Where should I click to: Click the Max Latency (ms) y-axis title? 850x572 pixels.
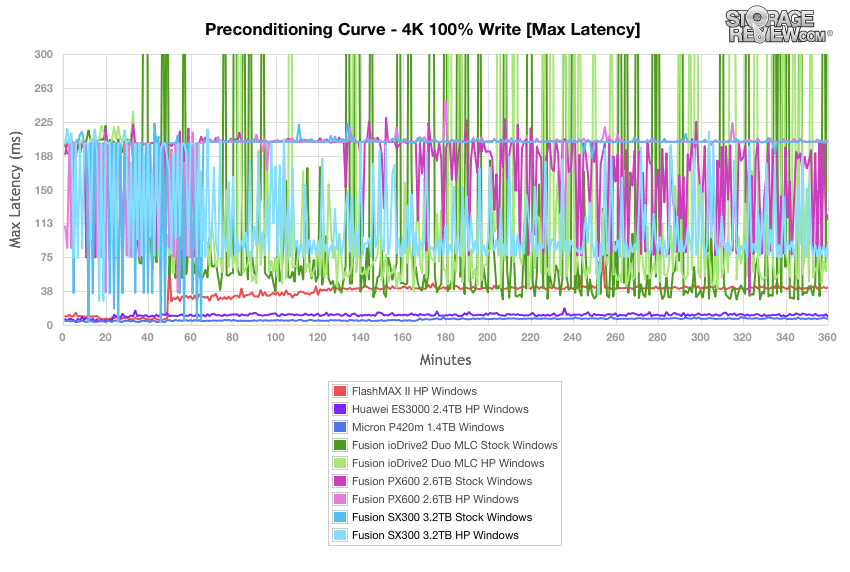click(15, 190)
